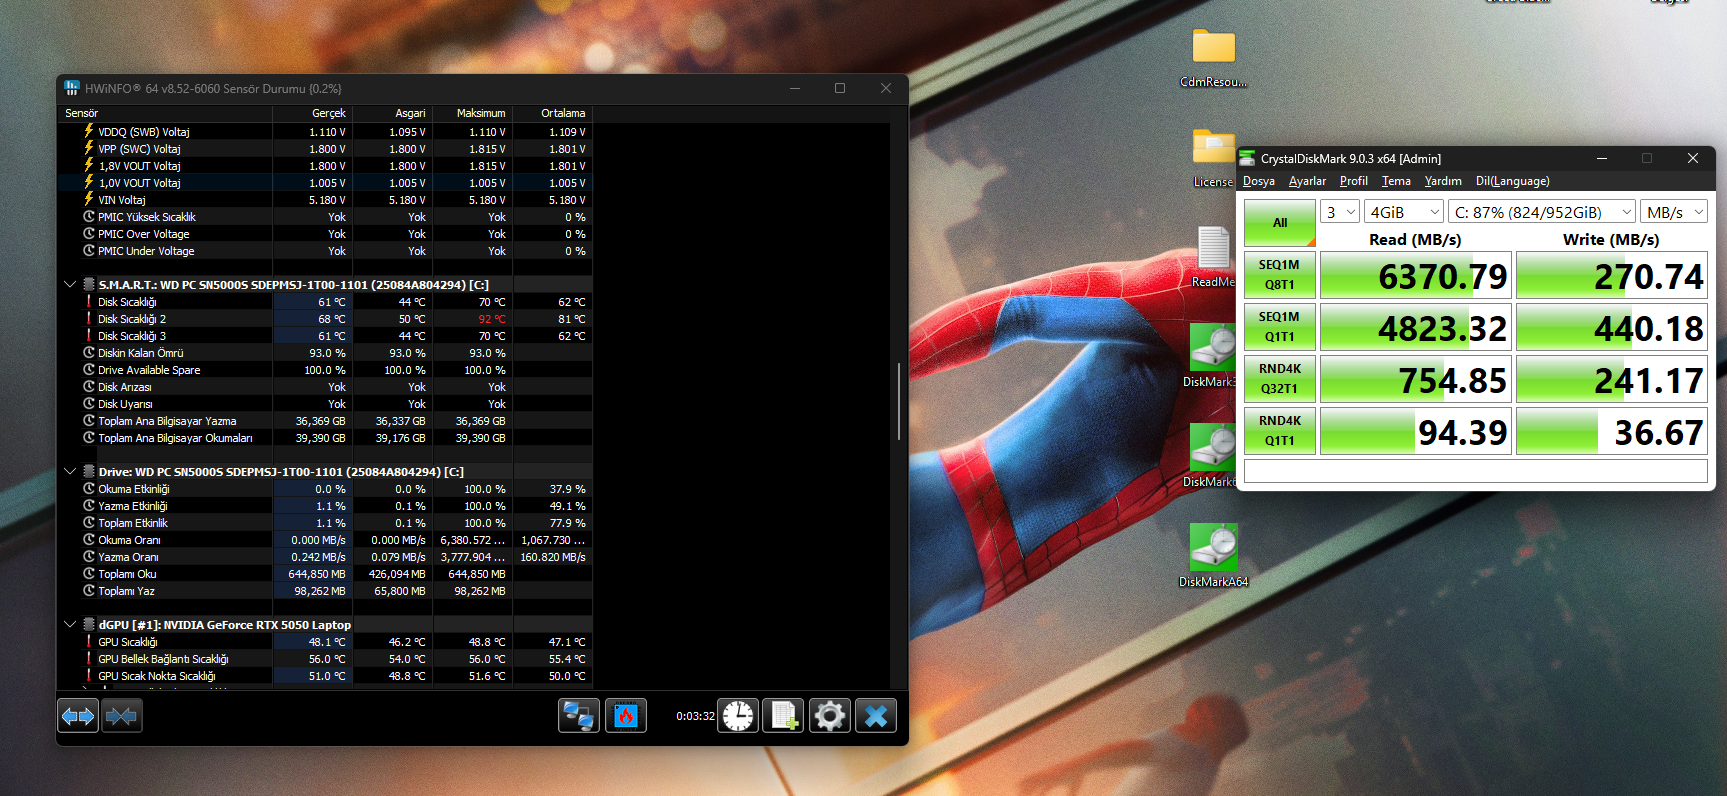Close sensors with the blue X icon

tap(876, 716)
